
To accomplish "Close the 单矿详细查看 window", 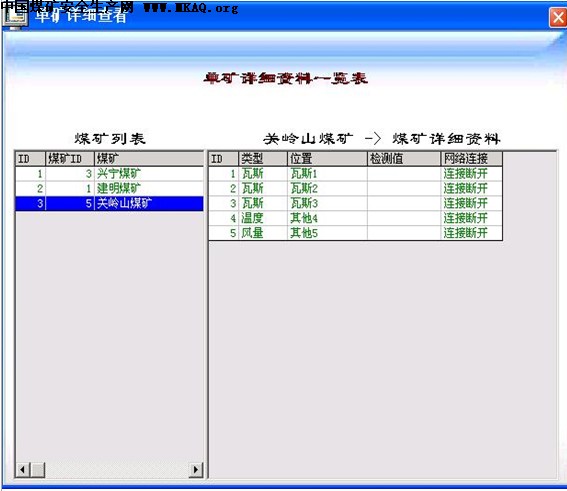I will point(558,17).
